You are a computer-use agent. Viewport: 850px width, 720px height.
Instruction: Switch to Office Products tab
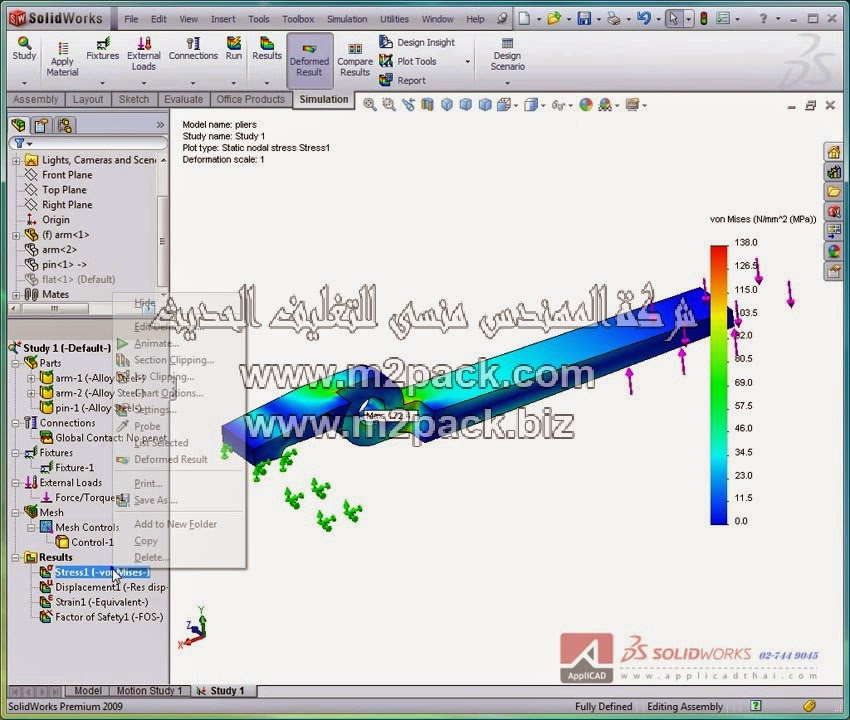pyautogui.click(x=250, y=99)
